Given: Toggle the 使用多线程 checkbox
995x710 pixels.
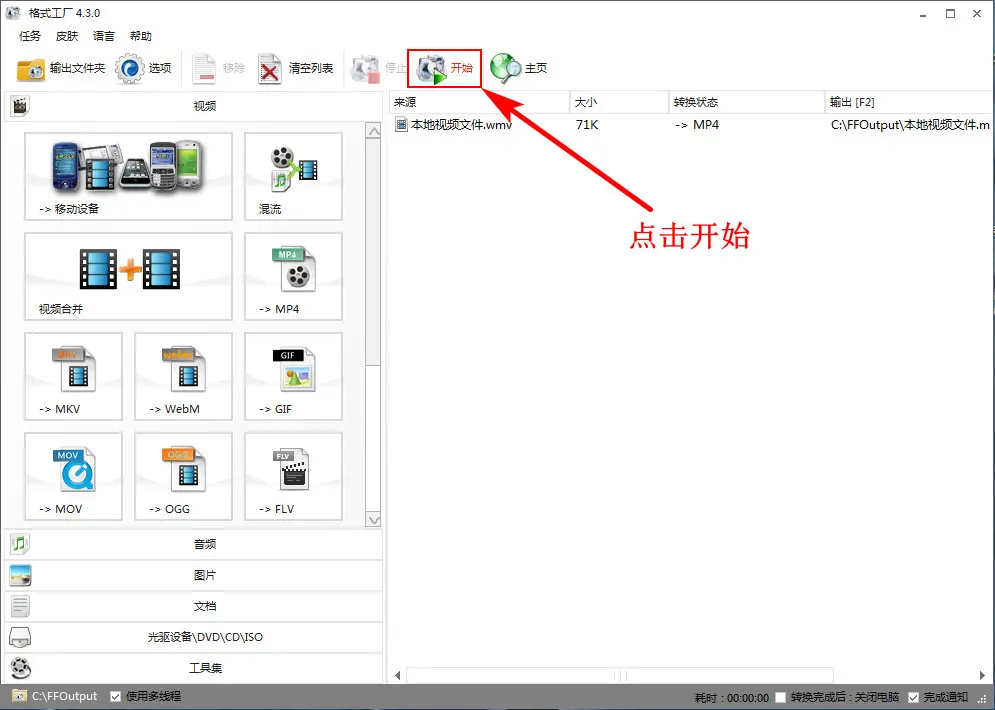Looking at the screenshot, I should (116, 696).
